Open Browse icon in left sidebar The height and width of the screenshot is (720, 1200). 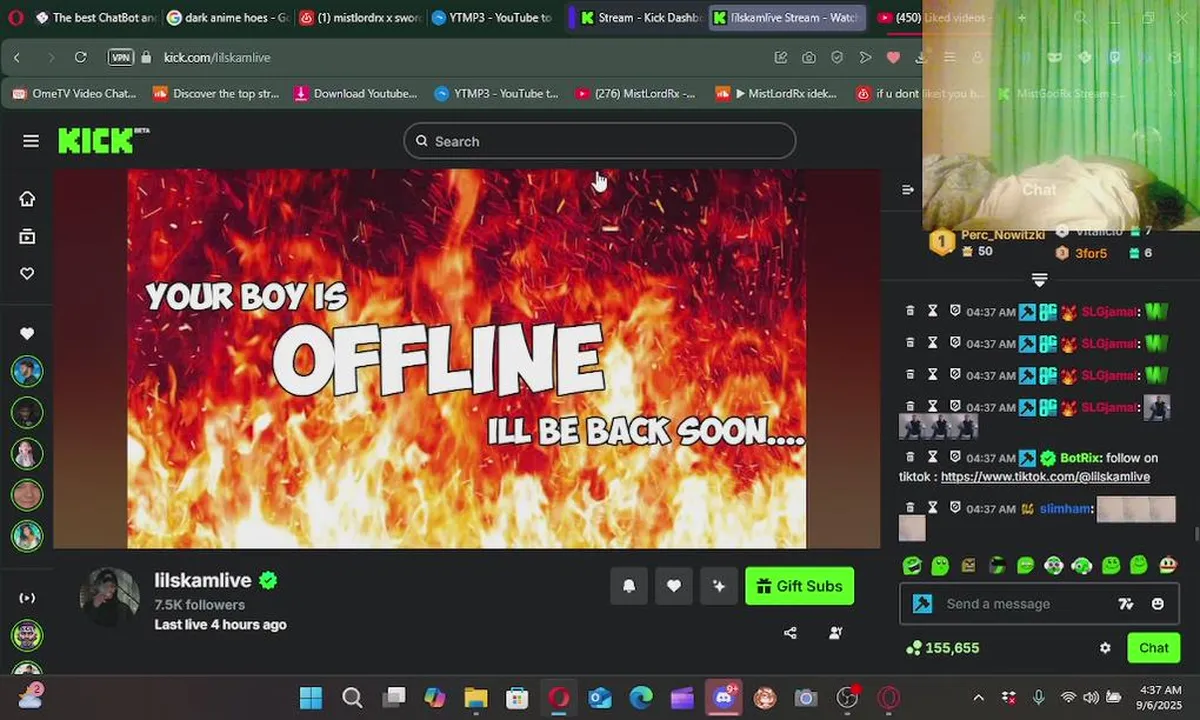[27, 236]
